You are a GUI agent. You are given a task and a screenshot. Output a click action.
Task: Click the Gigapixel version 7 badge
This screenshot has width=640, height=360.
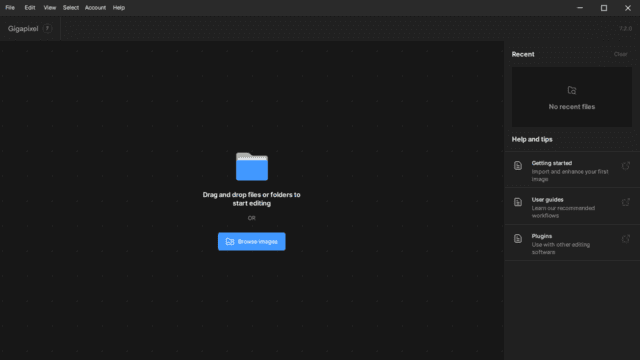tap(47, 29)
